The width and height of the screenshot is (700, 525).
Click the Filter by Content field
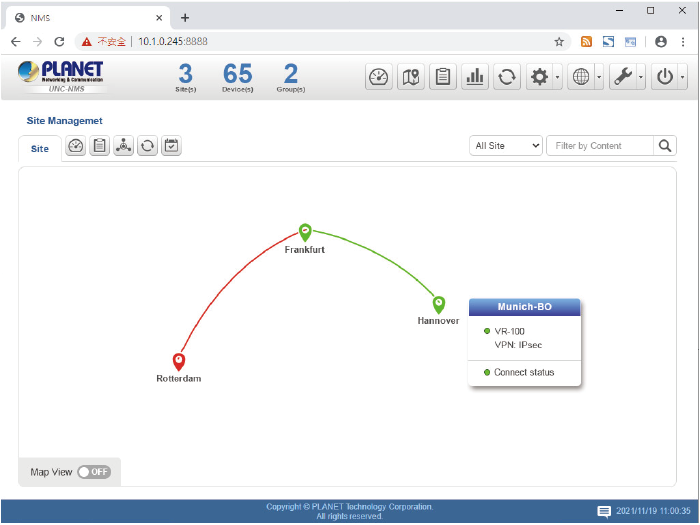tap(601, 146)
